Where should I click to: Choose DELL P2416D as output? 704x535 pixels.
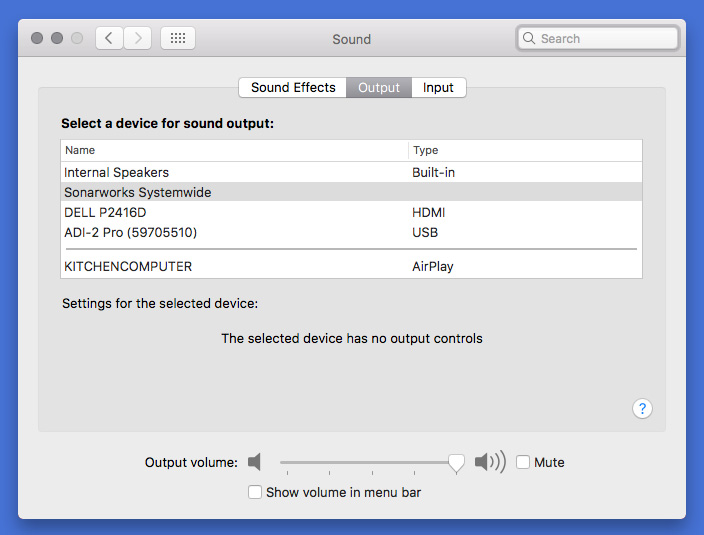click(352, 212)
